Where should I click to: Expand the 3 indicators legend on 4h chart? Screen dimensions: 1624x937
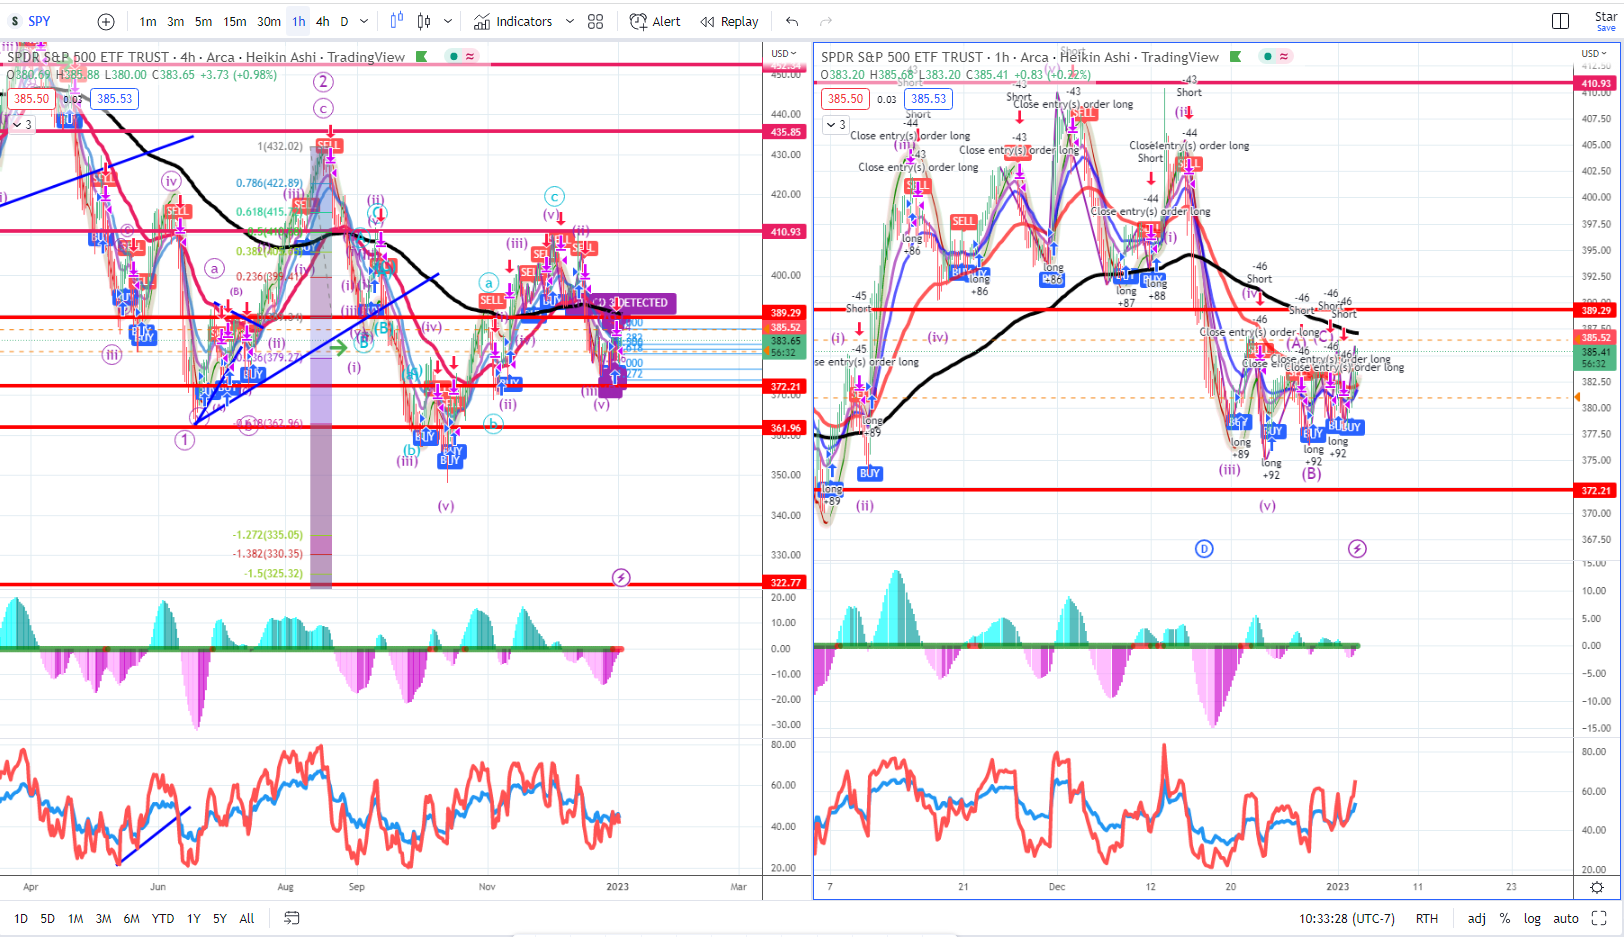[x=22, y=125]
